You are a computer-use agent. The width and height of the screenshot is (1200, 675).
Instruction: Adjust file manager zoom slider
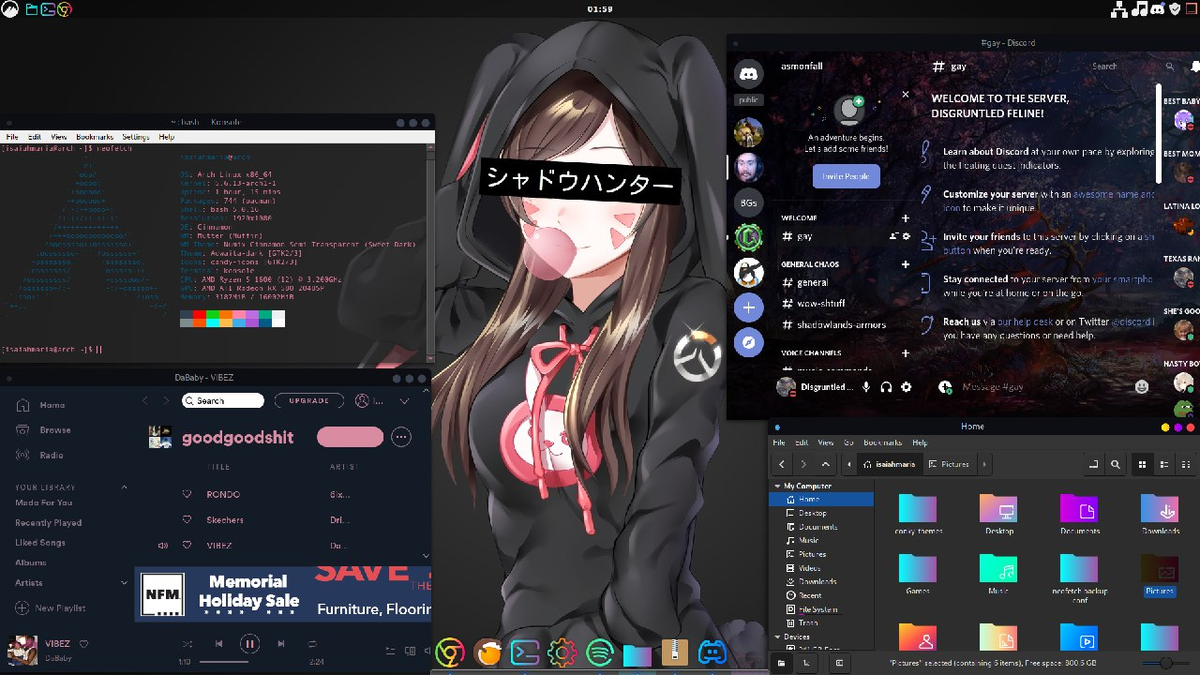pyautogui.click(x=1165, y=663)
